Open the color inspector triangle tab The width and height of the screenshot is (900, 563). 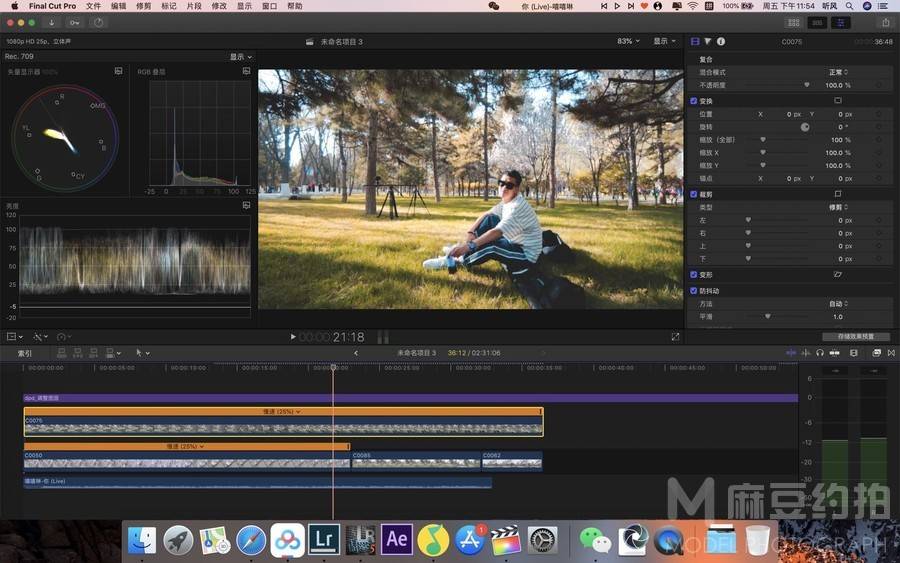pos(708,41)
